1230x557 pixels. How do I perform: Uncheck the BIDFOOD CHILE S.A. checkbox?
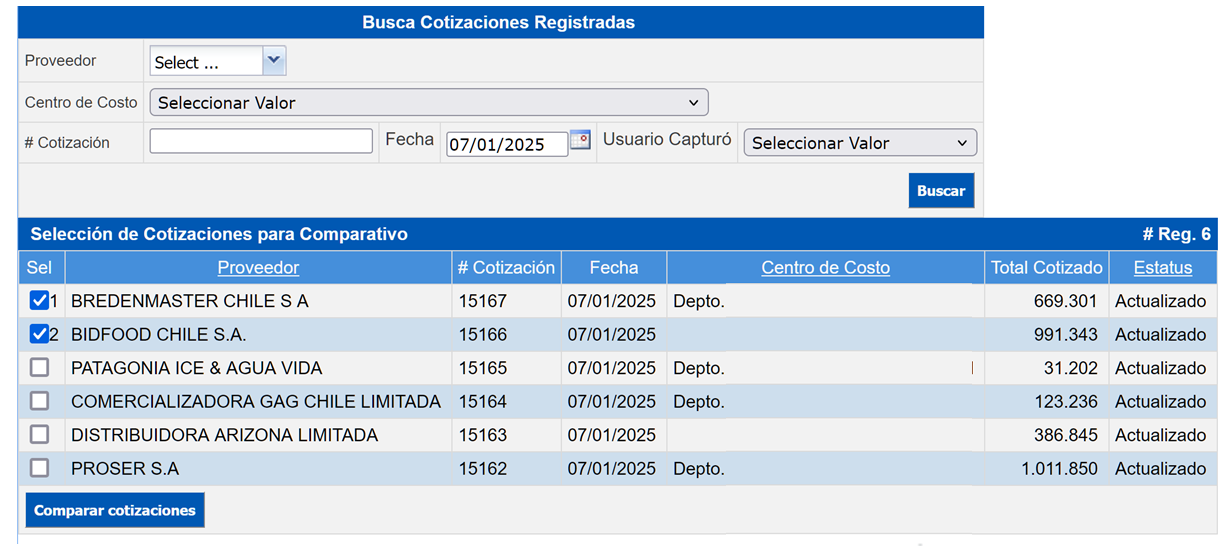pos(39,334)
